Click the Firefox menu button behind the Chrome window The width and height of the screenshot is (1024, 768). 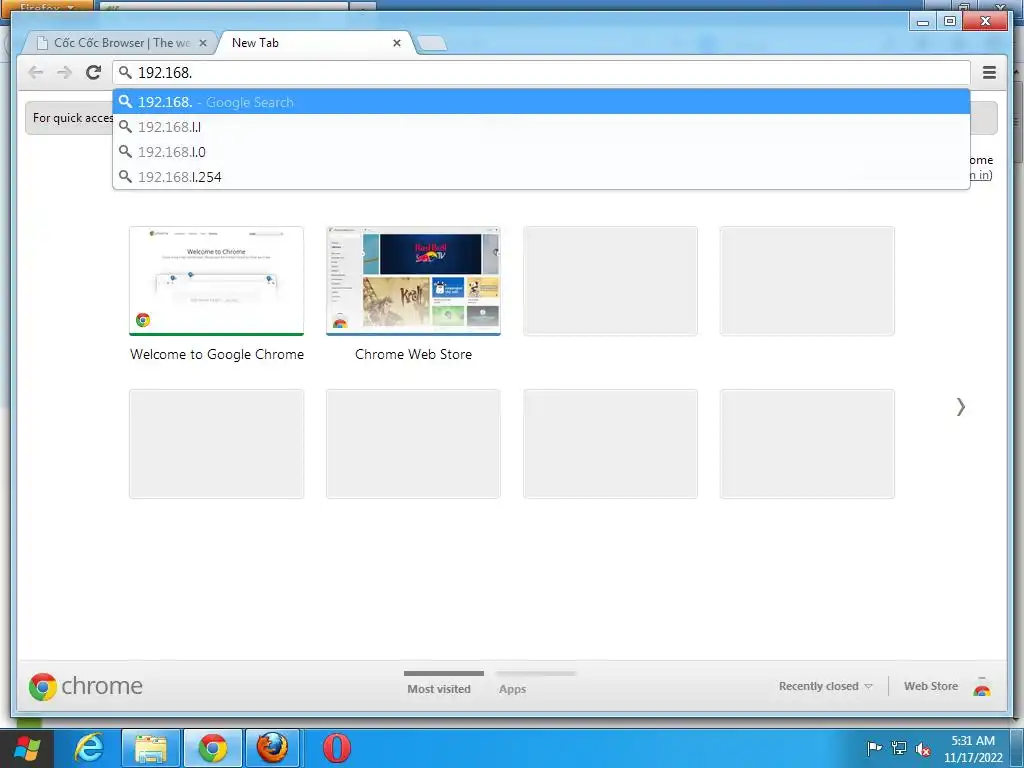[46, 6]
